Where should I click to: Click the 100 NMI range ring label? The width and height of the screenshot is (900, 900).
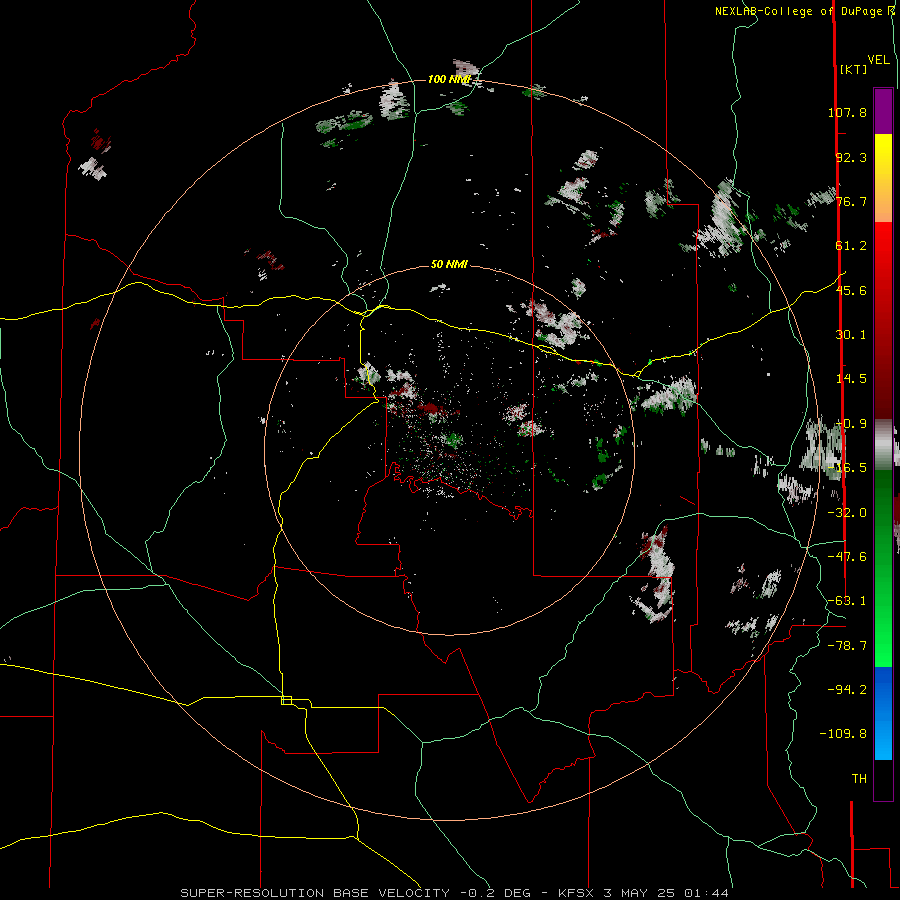[449, 79]
